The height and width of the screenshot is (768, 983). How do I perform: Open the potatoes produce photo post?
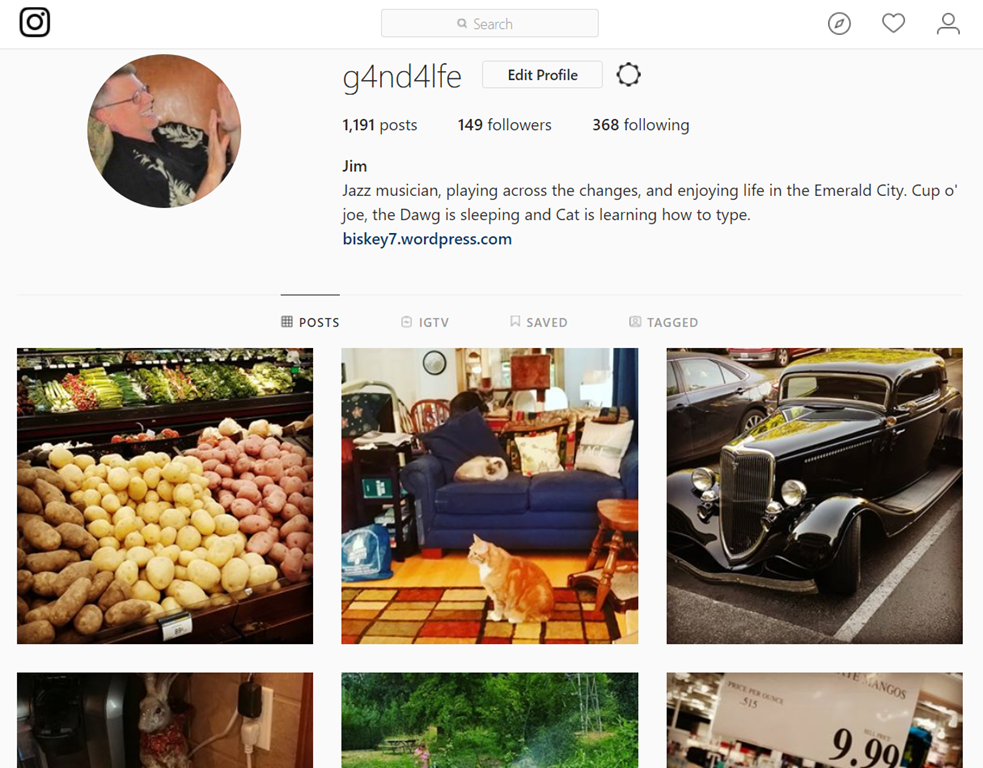pos(165,496)
